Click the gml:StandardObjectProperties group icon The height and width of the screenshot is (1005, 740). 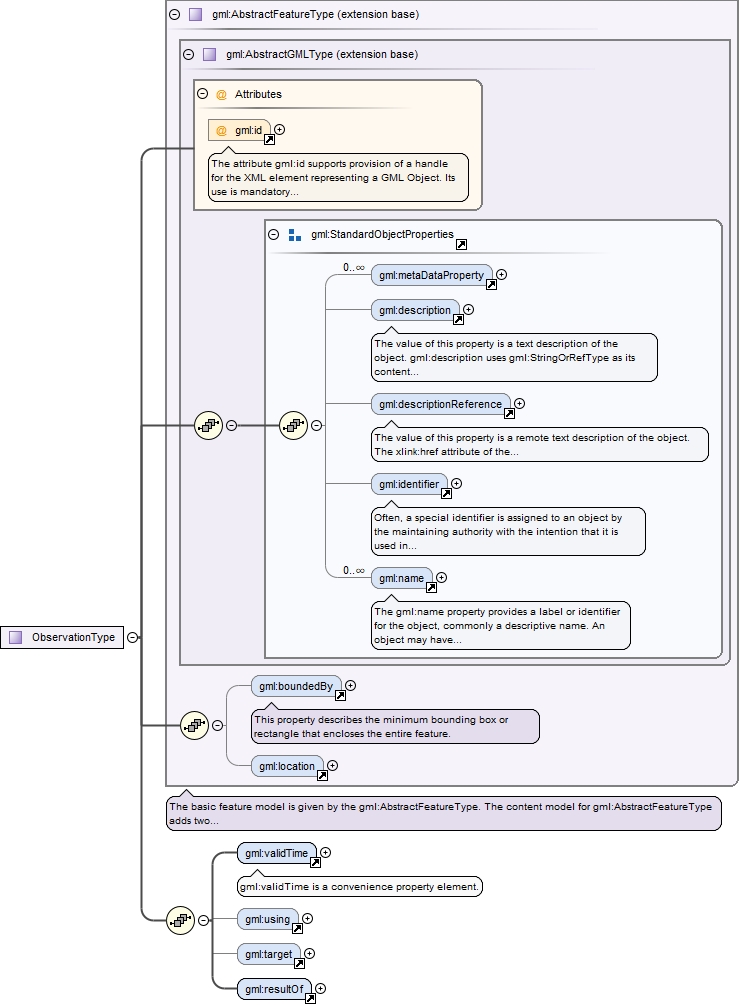295,235
